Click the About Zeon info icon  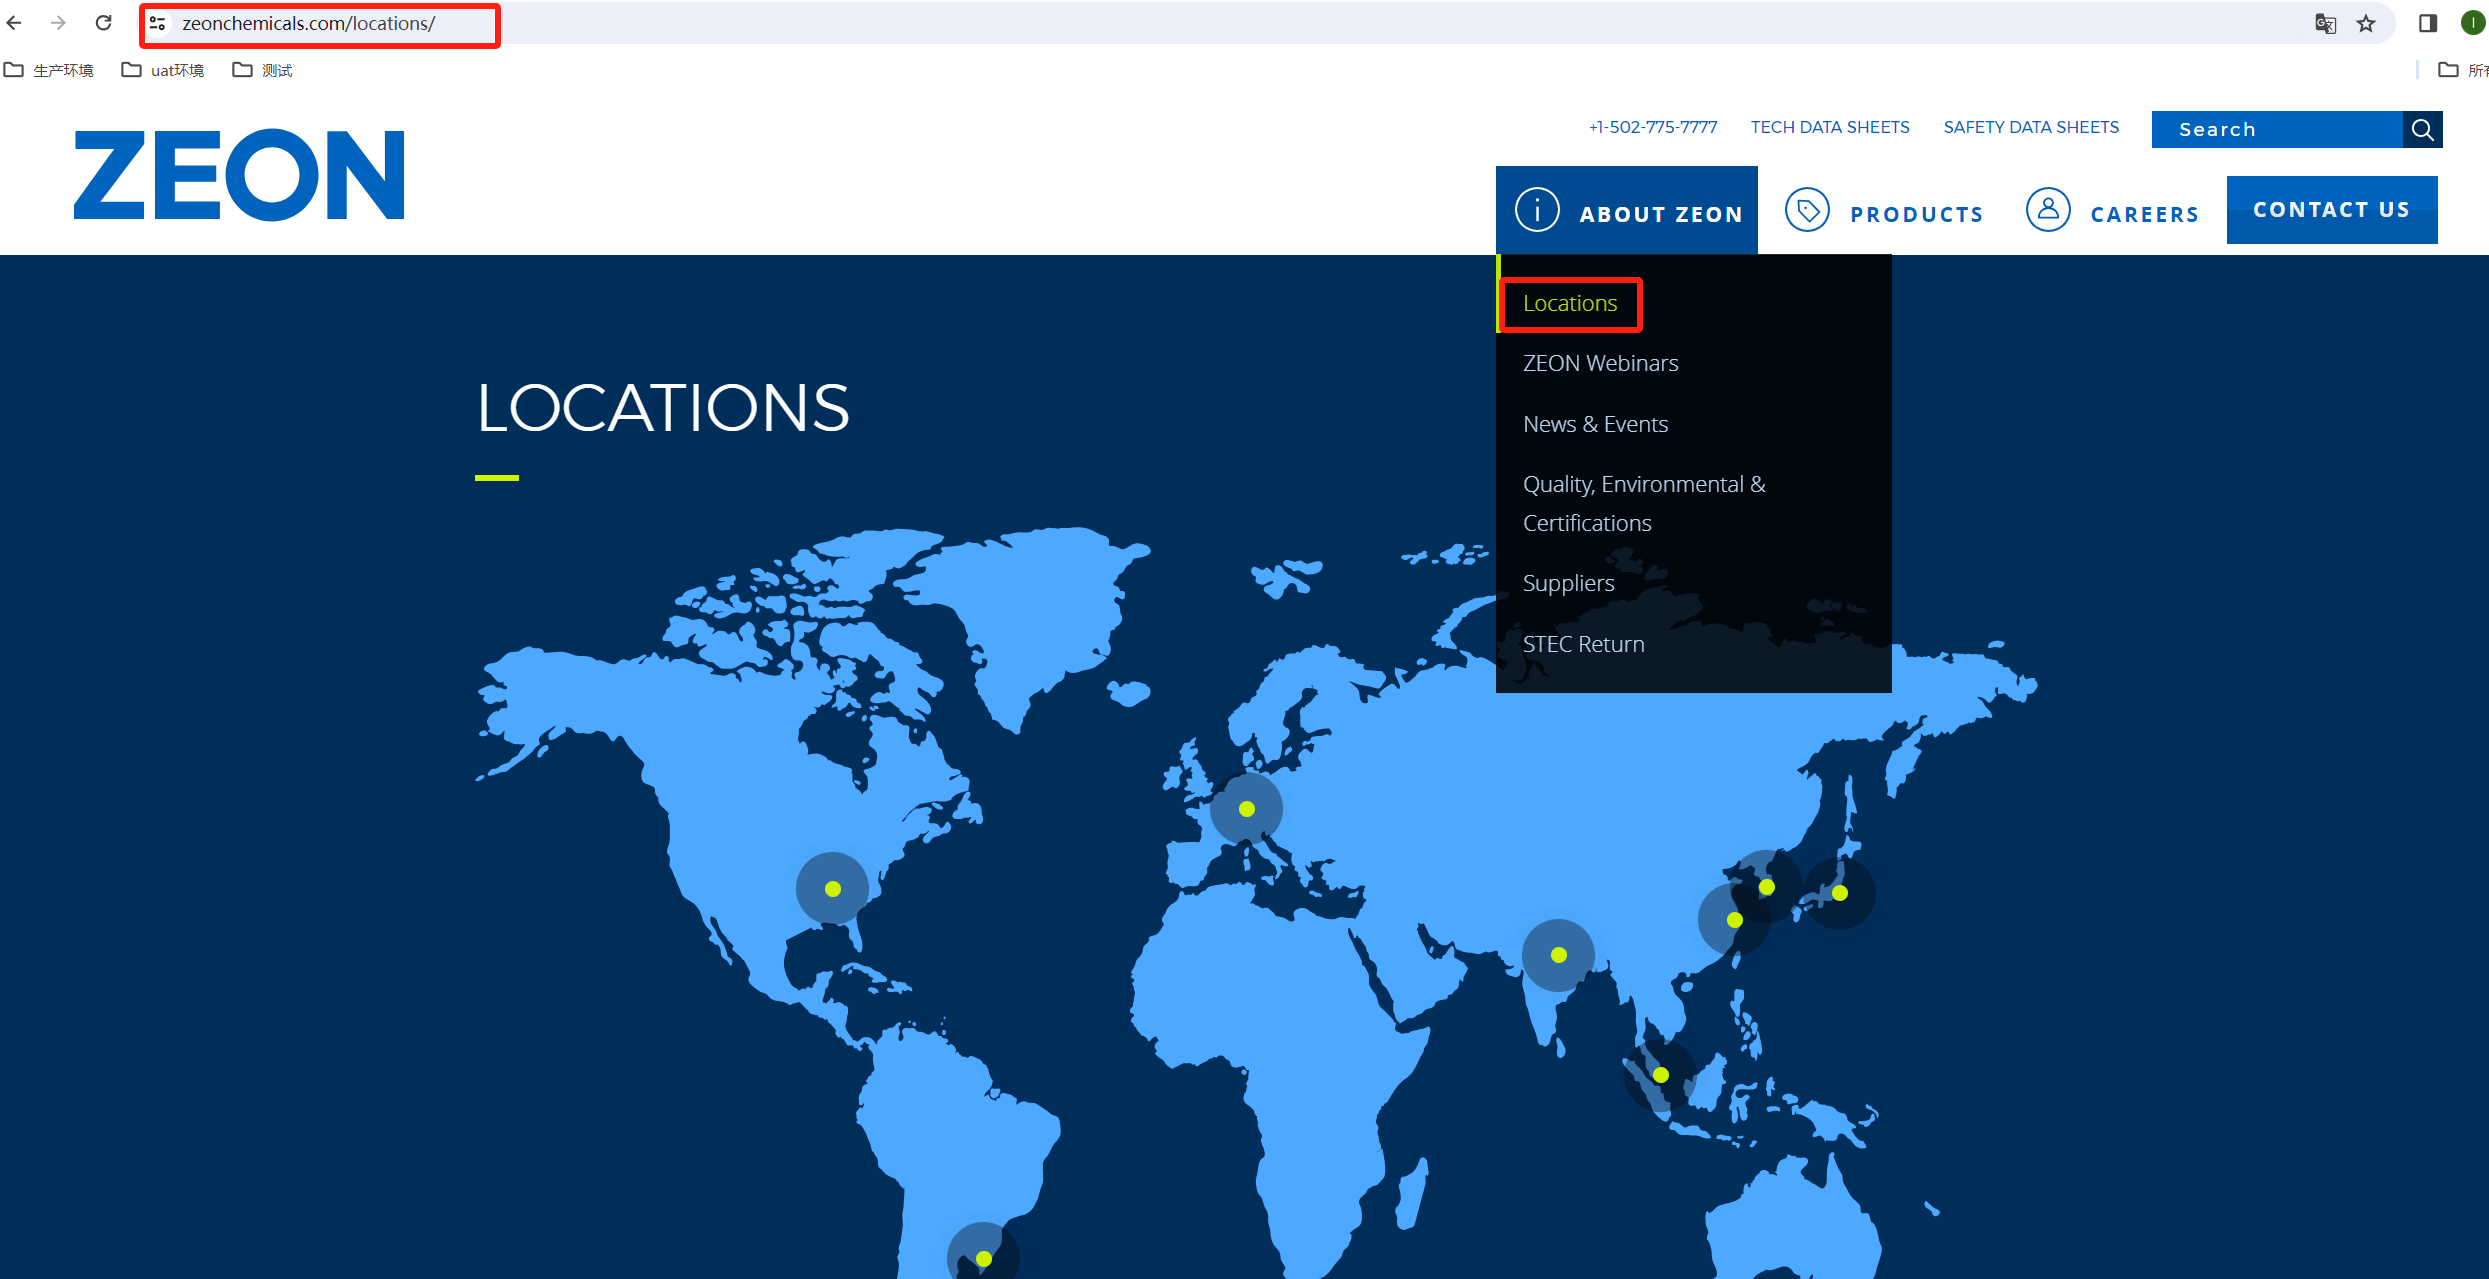1537,211
